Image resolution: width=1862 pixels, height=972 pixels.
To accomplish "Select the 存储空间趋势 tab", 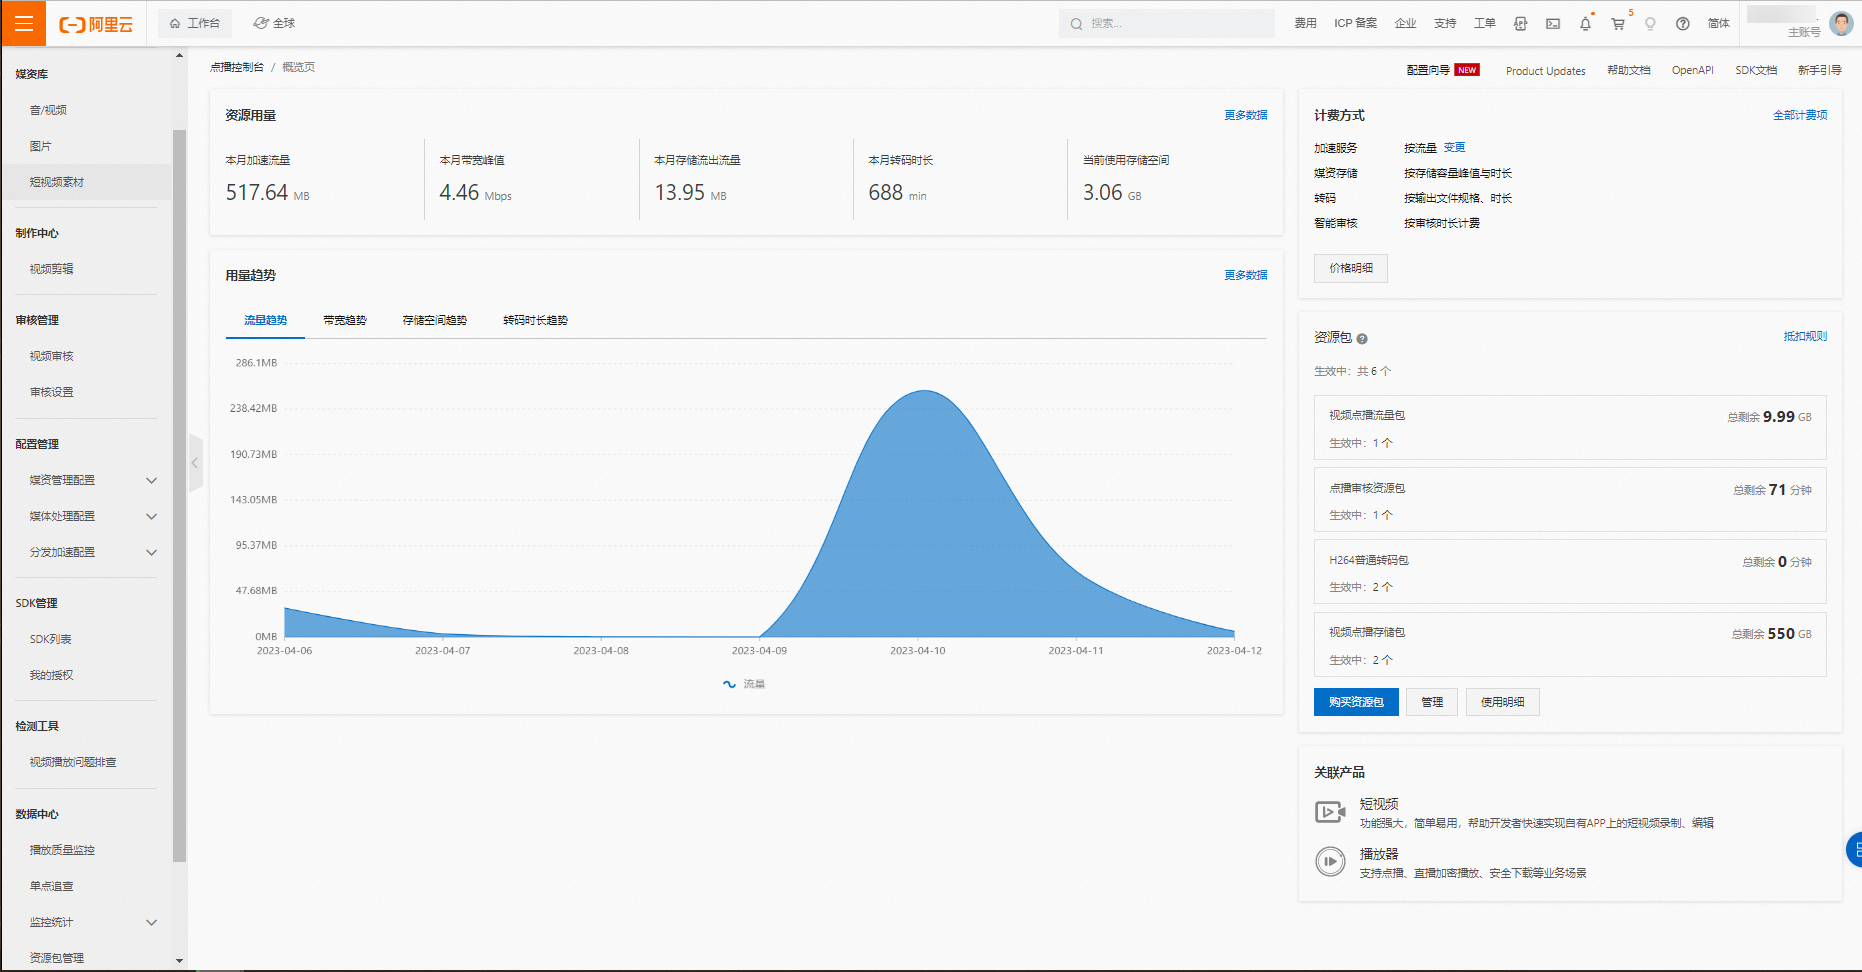I will pyautogui.click(x=434, y=320).
